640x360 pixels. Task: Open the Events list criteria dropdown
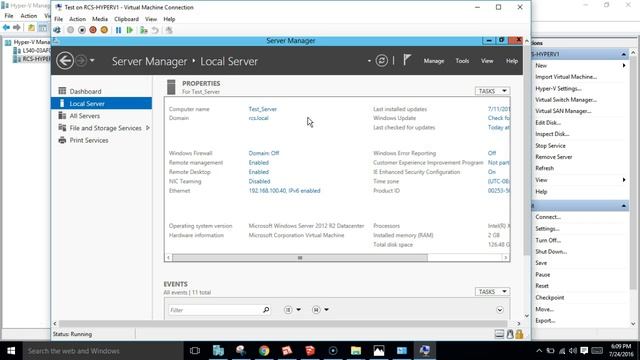click(292, 310)
